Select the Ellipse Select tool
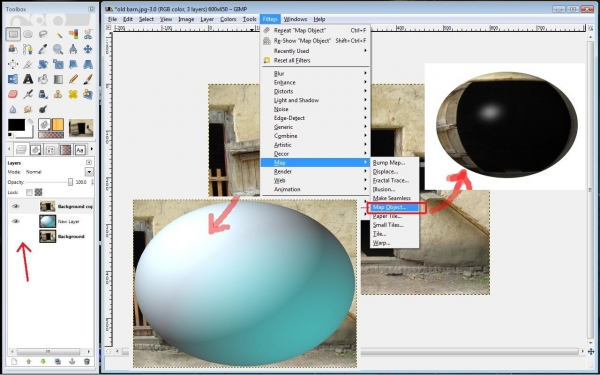Screen dimensions: 600x375 28,34
